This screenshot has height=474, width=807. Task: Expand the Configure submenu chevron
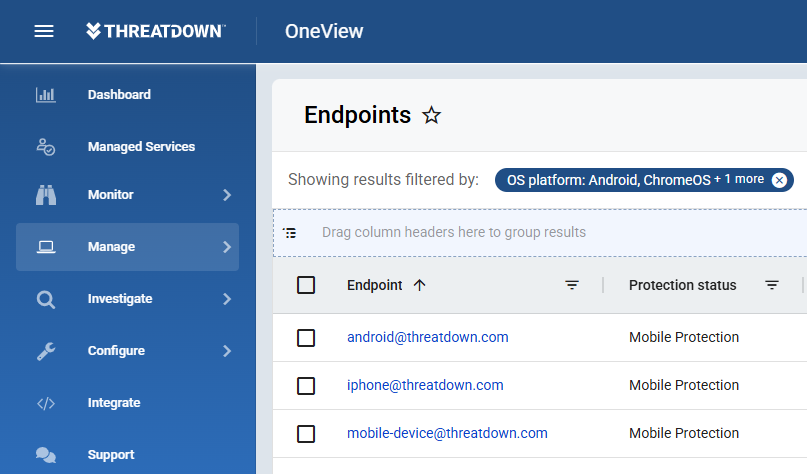click(x=227, y=351)
